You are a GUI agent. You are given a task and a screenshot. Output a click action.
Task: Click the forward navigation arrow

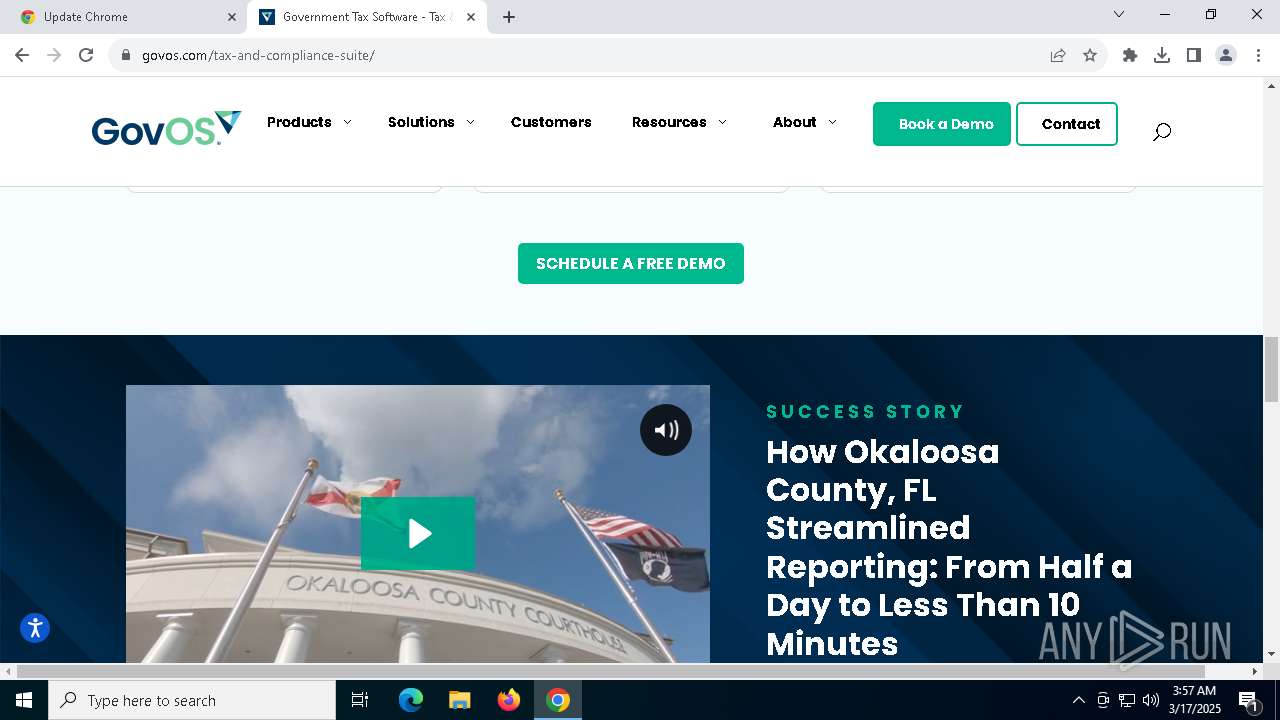[54, 55]
